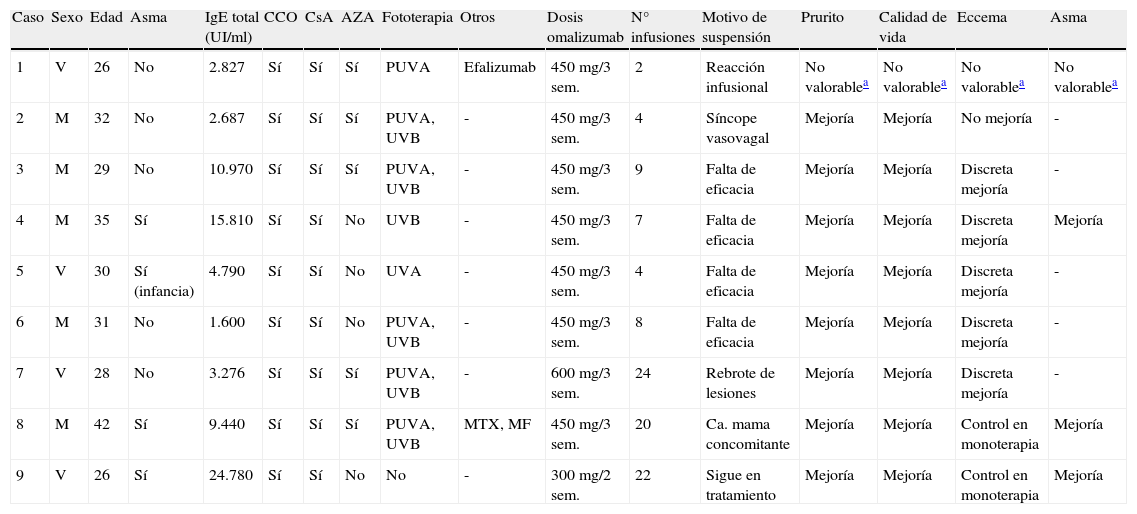Click footnote 'a' in last Asma column

1114,84
